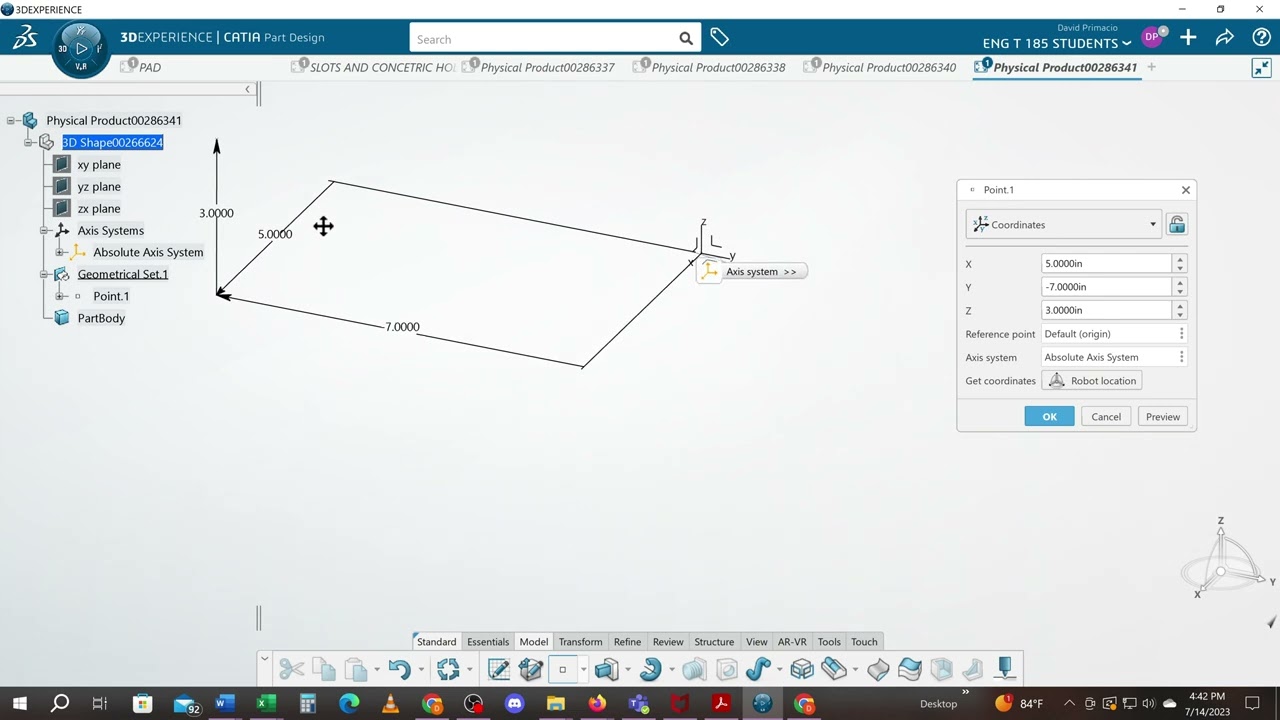
Task: Switch to the Transform tab
Action: click(580, 642)
